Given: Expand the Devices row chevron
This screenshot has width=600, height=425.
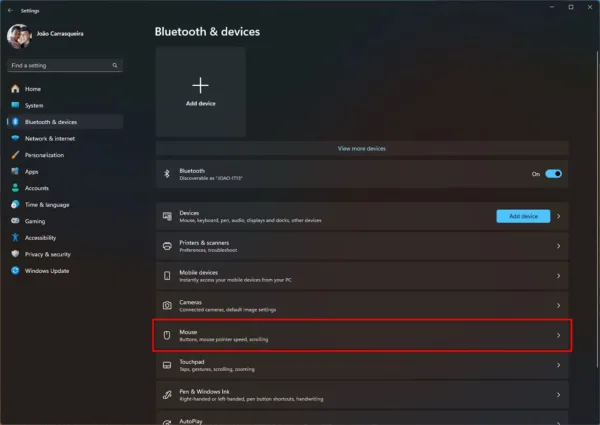Looking at the screenshot, I should [x=559, y=216].
